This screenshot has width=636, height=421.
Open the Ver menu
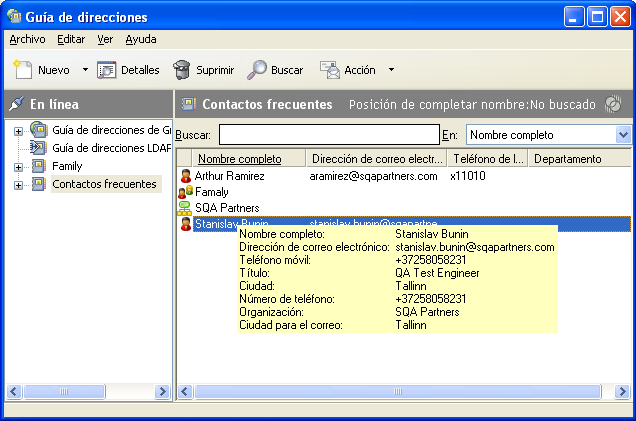[x=105, y=39]
